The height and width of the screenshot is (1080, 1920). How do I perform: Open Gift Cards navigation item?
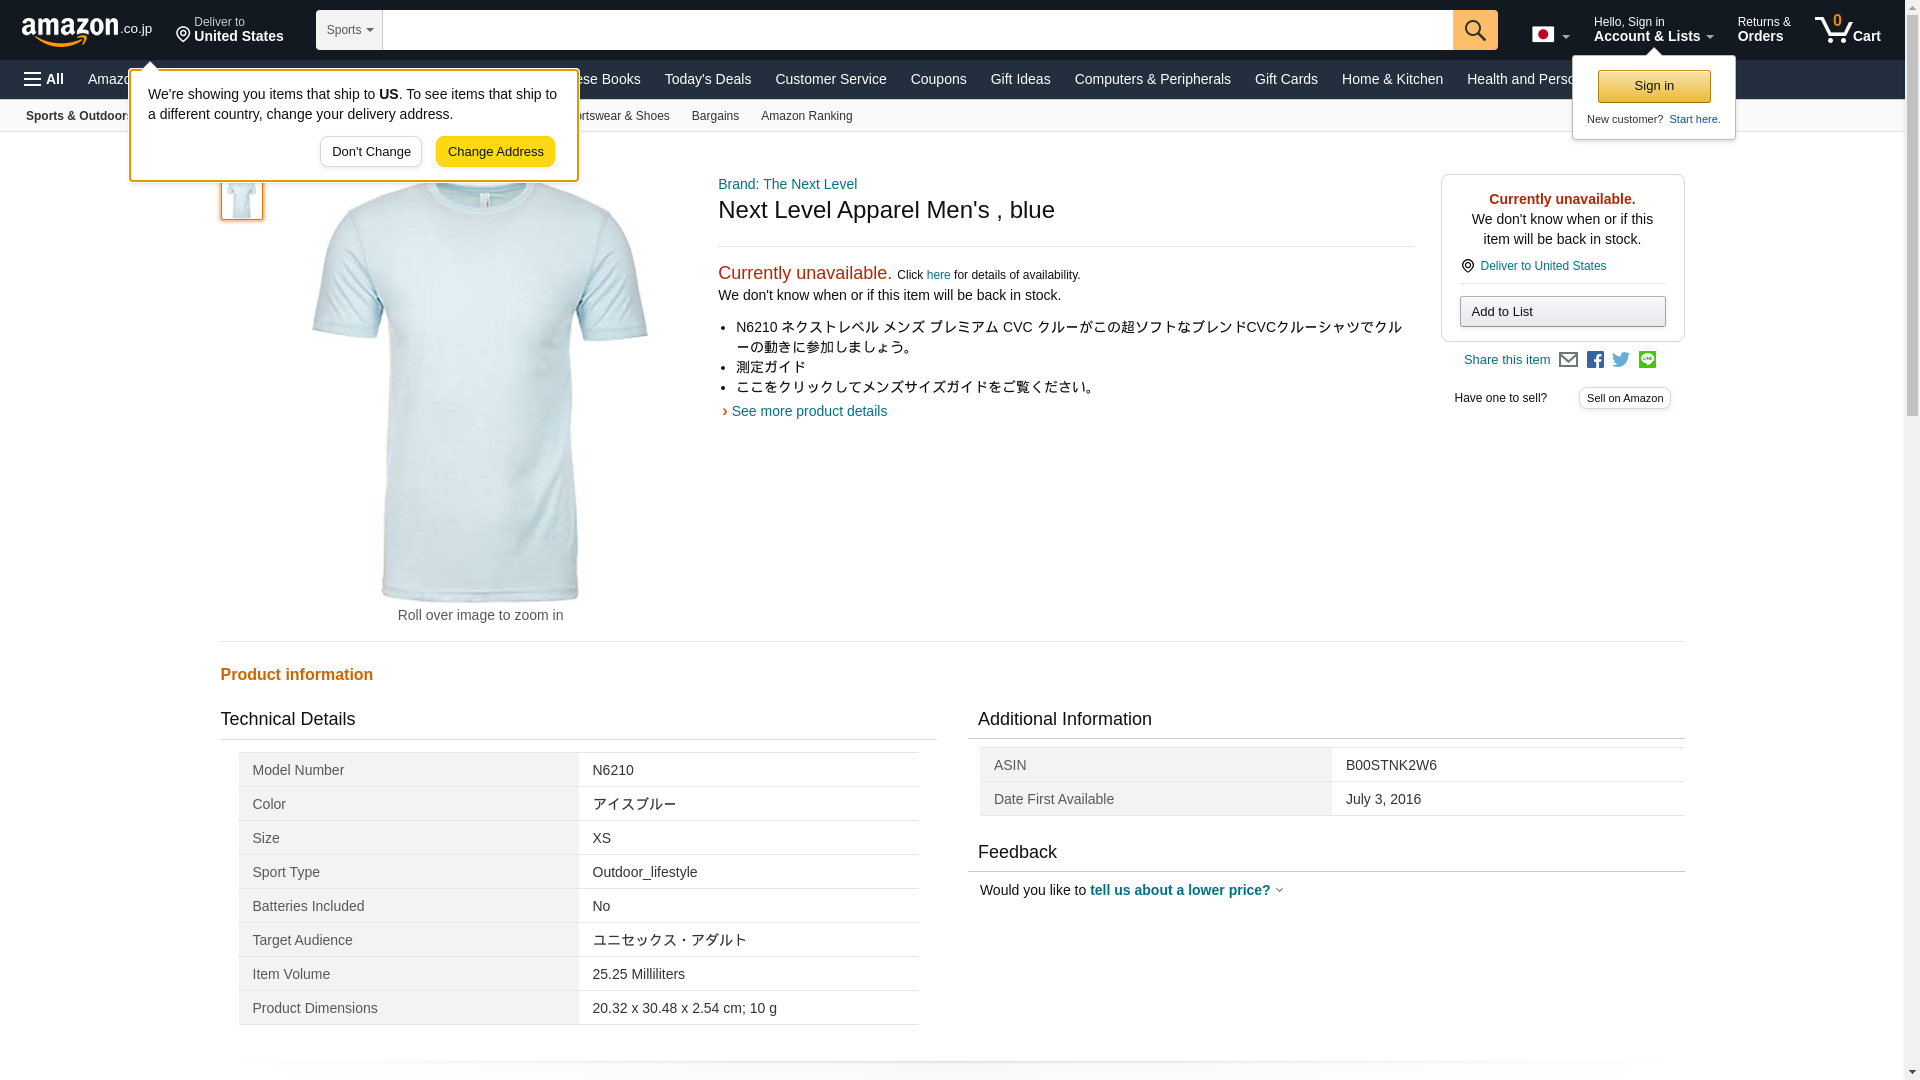coord(1285,79)
